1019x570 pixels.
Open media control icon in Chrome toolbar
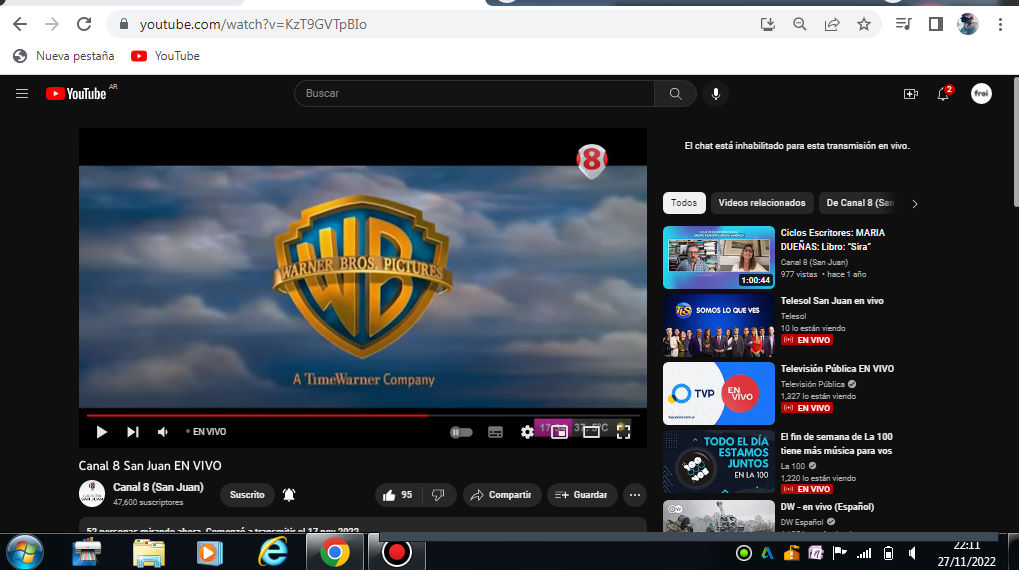(903, 24)
